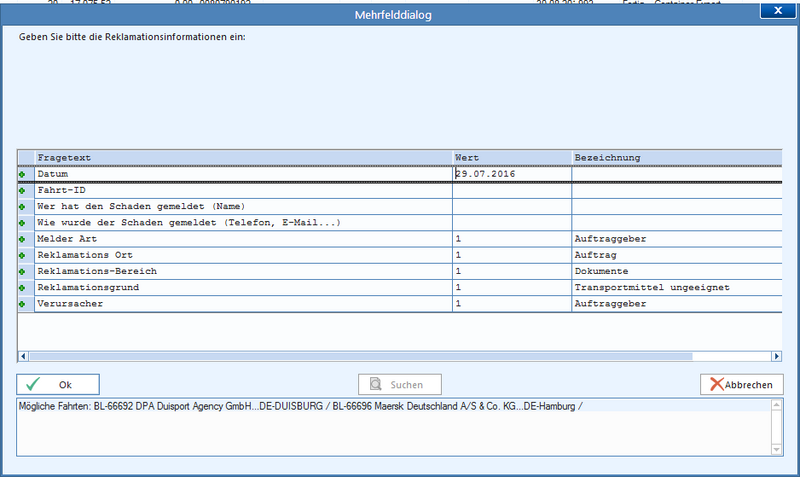Click scroll down arrow in Mögliche Fahrten box

click(x=777, y=449)
